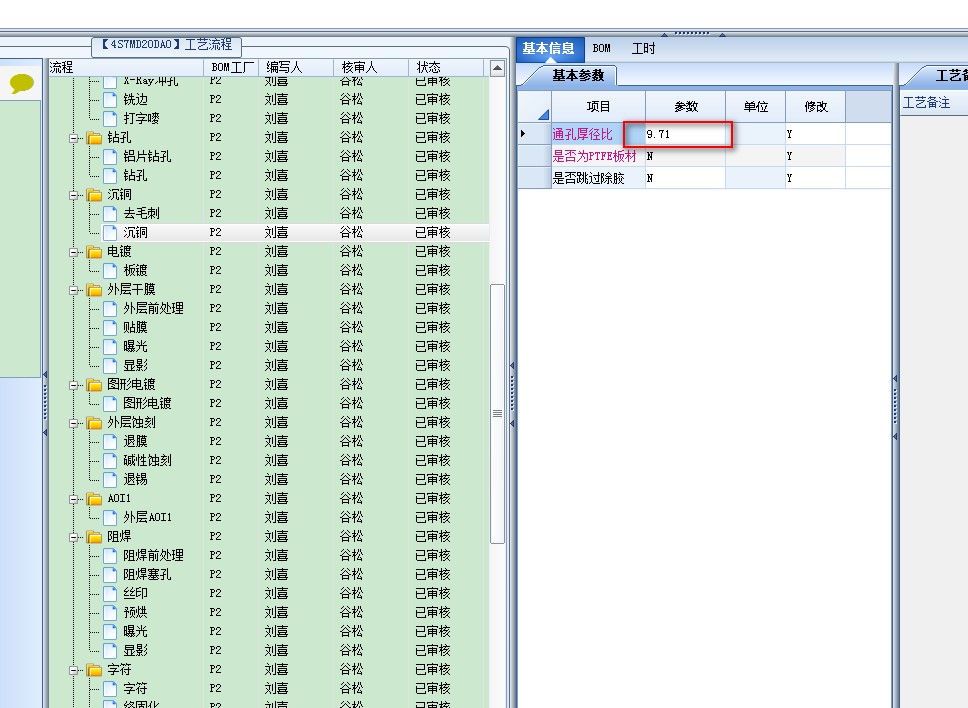This screenshot has width=968, height=708.
Task: Collapse the 字符 tree node
Action: (73, 670)
